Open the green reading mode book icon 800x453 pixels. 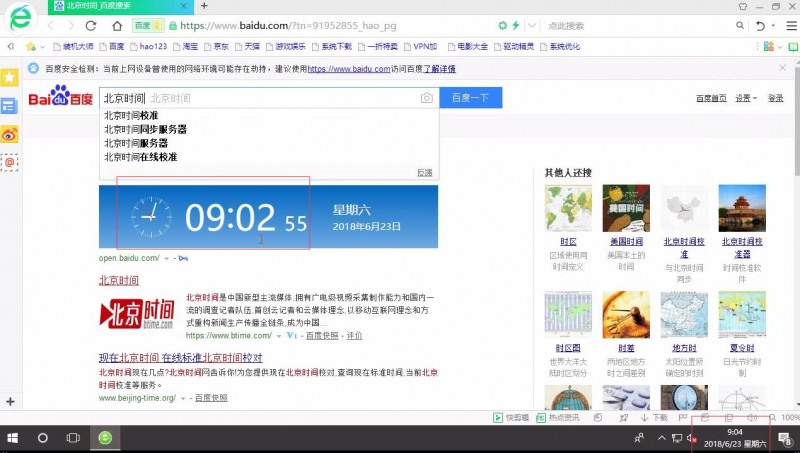pos(793,47)
